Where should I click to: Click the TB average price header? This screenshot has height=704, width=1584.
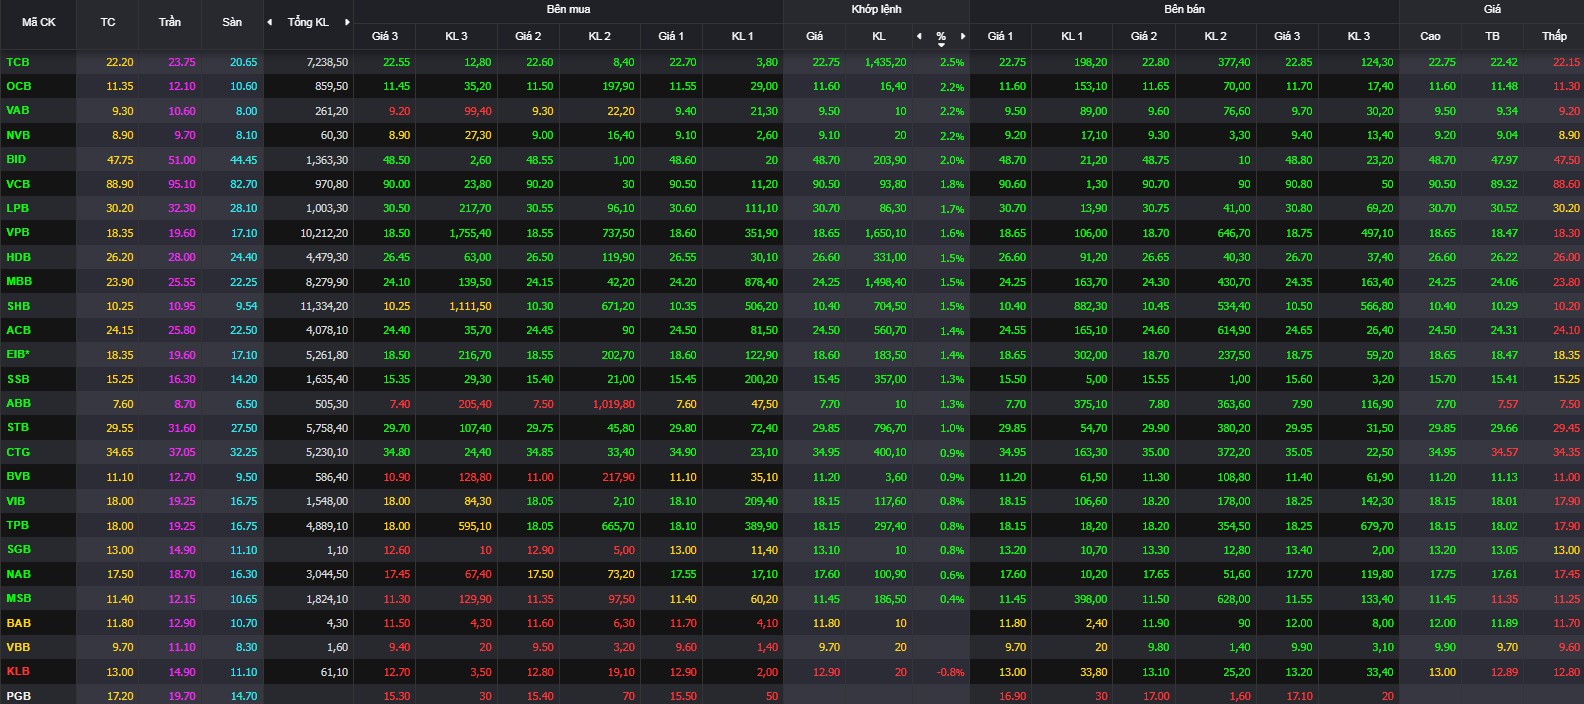coord(1492,36)
